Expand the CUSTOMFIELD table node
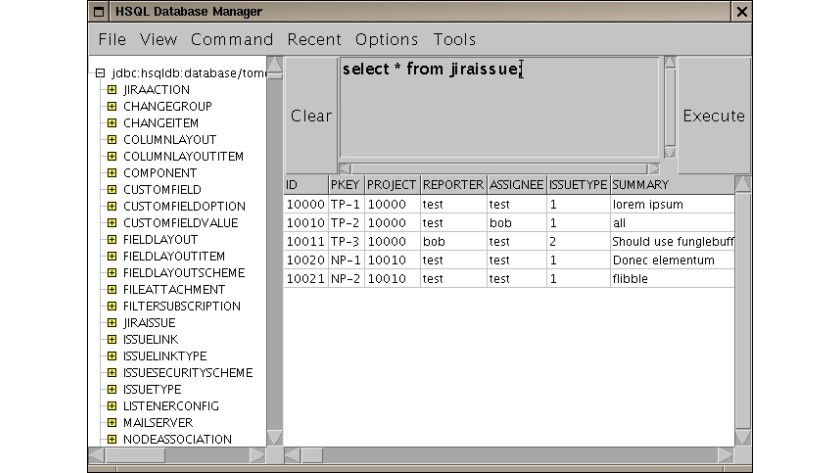This screenshot has height=473, width=840. 111,189
